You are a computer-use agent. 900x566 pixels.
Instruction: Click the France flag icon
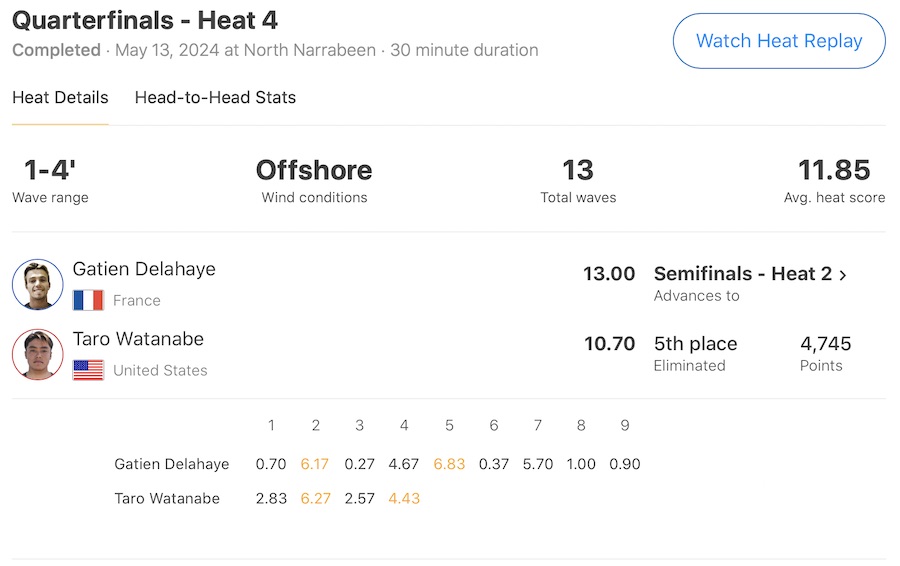(x=88, y=300)
